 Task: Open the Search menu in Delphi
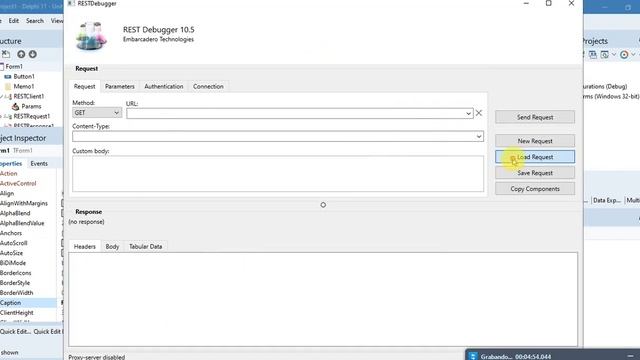point(35,20)
